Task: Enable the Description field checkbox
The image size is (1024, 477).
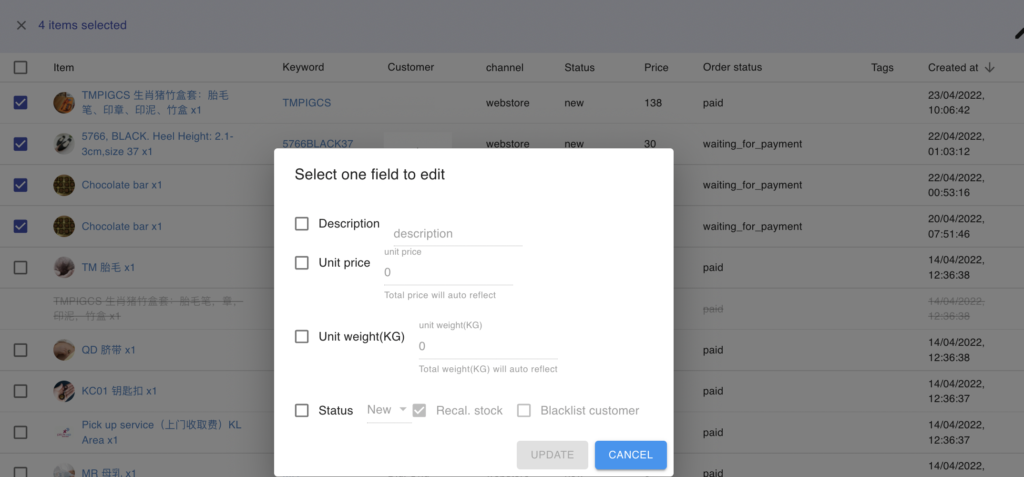Action: 302,224
